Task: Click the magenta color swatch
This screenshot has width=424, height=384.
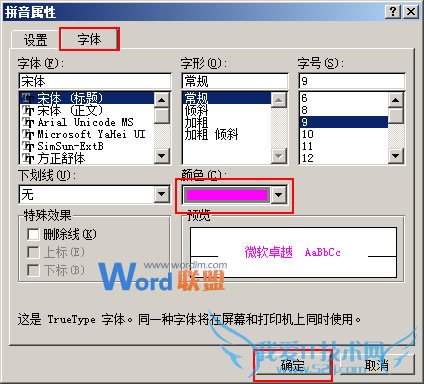Action: click(227, 195)
